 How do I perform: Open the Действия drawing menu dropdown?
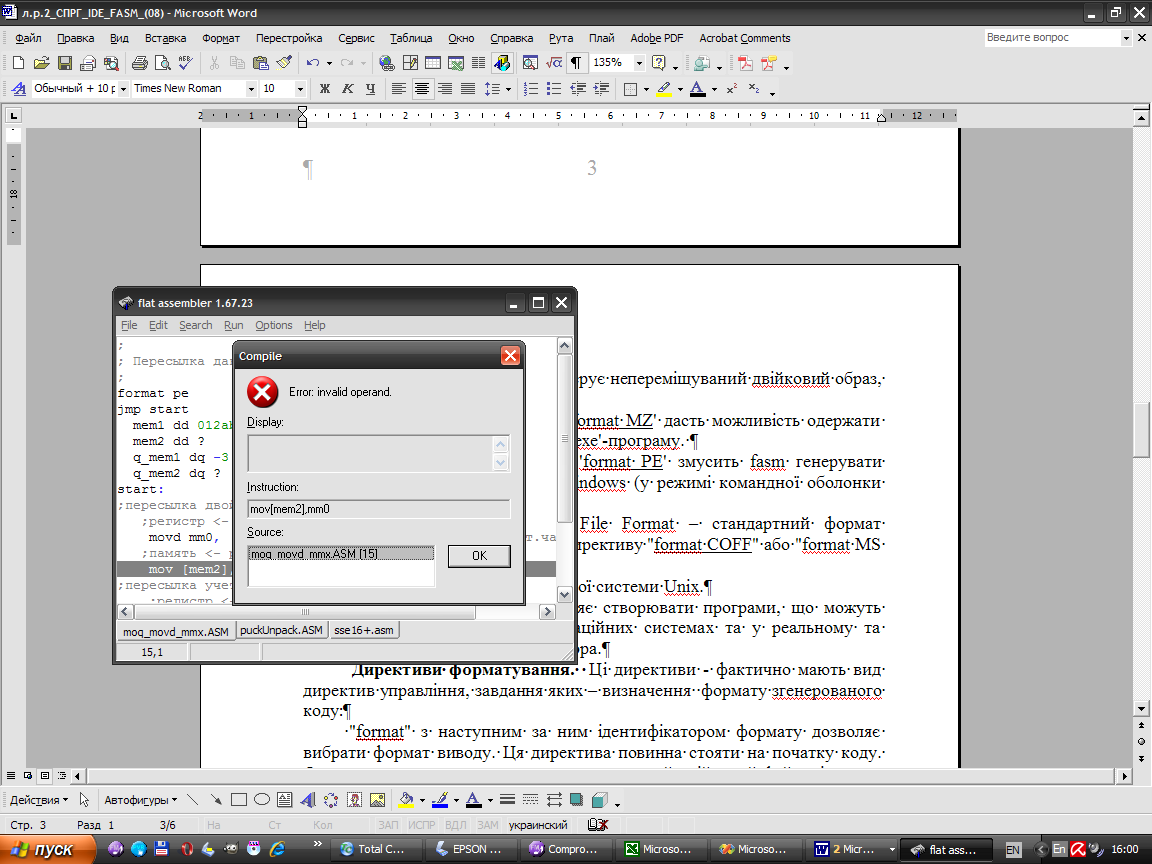coord(39,799)
